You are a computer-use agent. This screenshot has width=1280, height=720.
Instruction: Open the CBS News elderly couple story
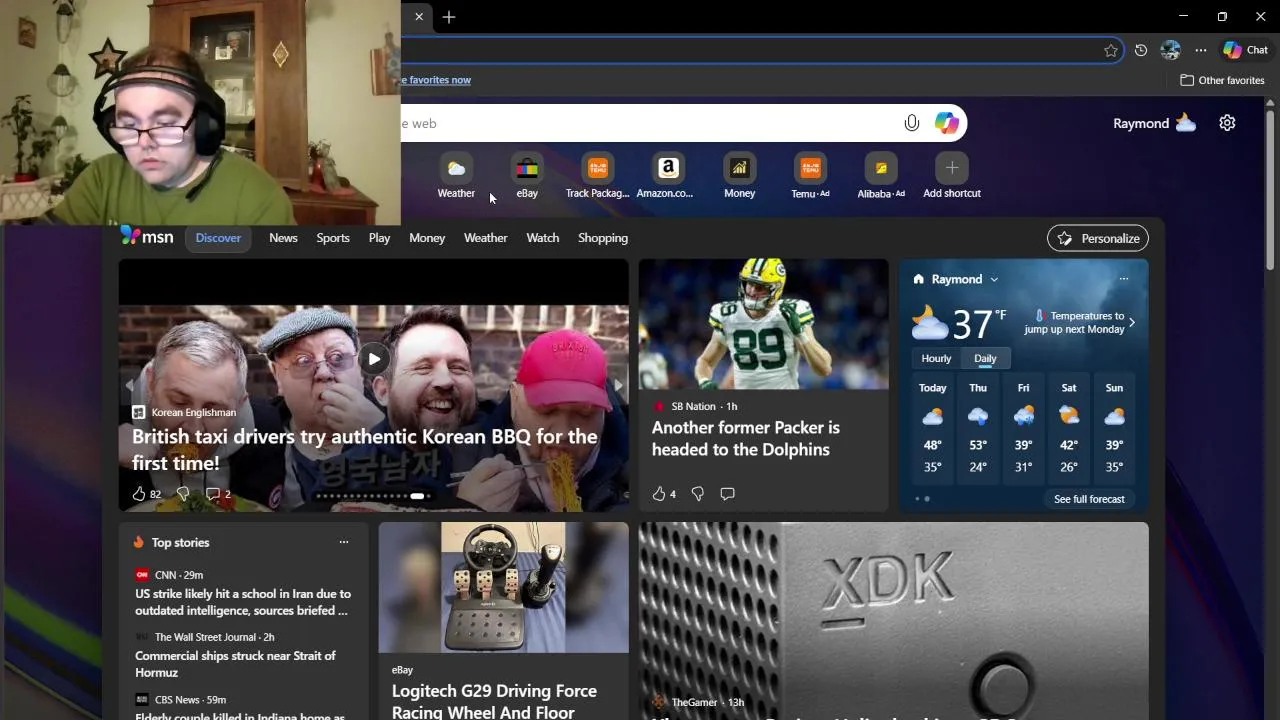[x=240, y=716]
